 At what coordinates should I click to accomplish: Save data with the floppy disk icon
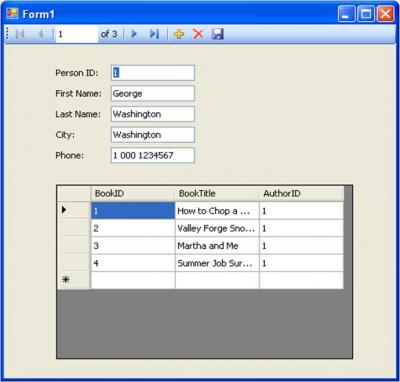pyautogui.click(x=217, y=34)
